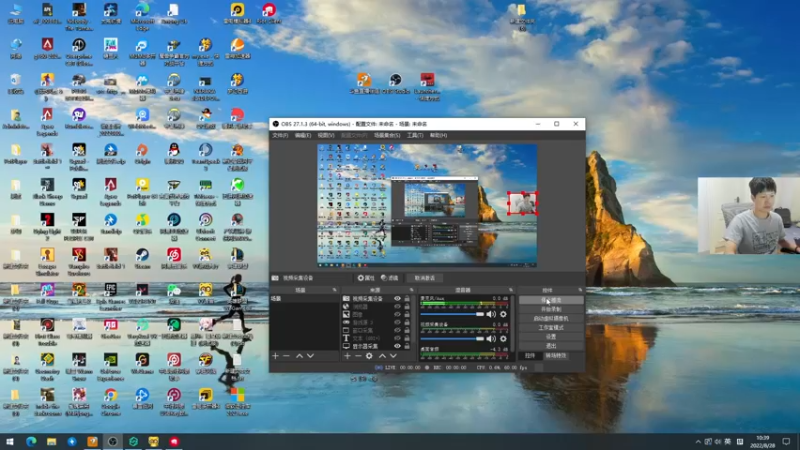This screenshot has height=450, width=800.
Task: Open the Microsoft Edge desktop icon
Action: tap(142, 15)
